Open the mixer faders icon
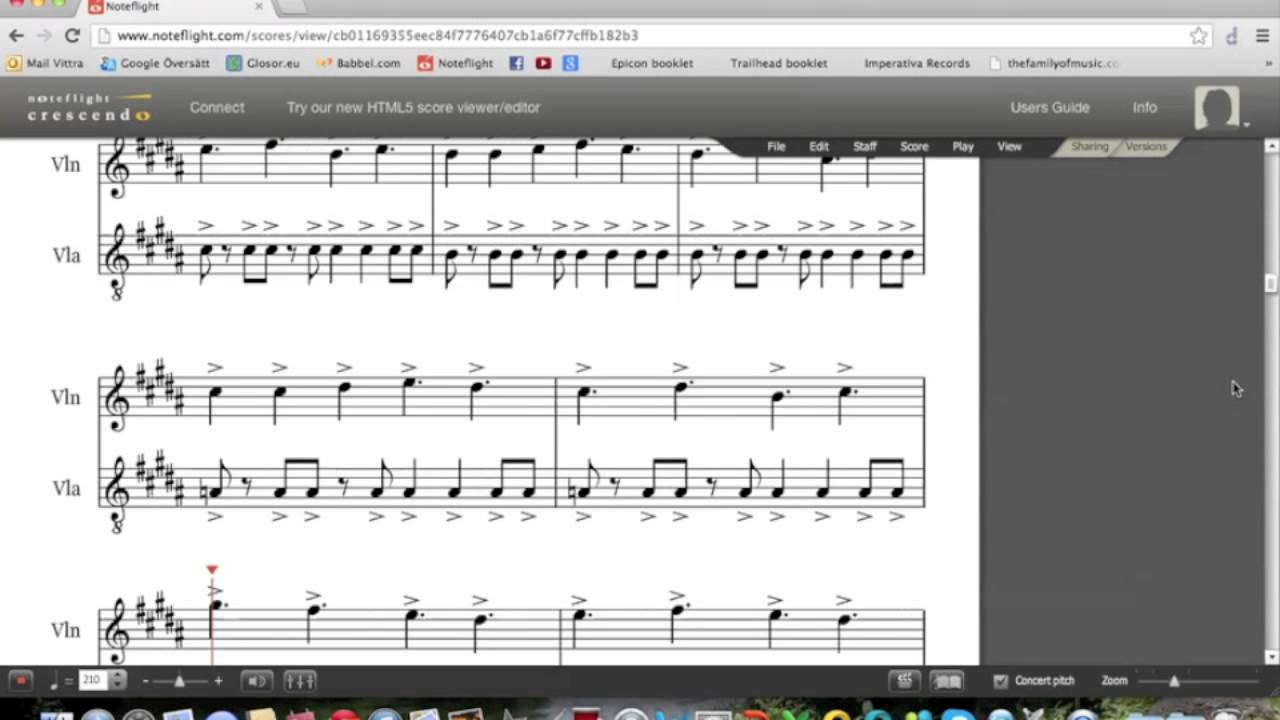 tap(300, 681)
